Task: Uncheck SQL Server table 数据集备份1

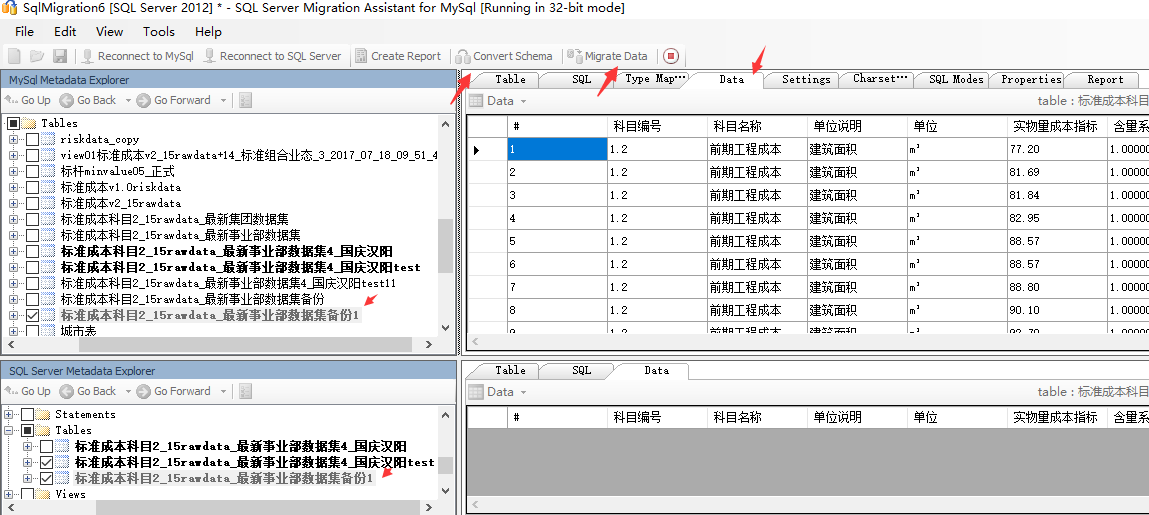Action: click(47, 478)
